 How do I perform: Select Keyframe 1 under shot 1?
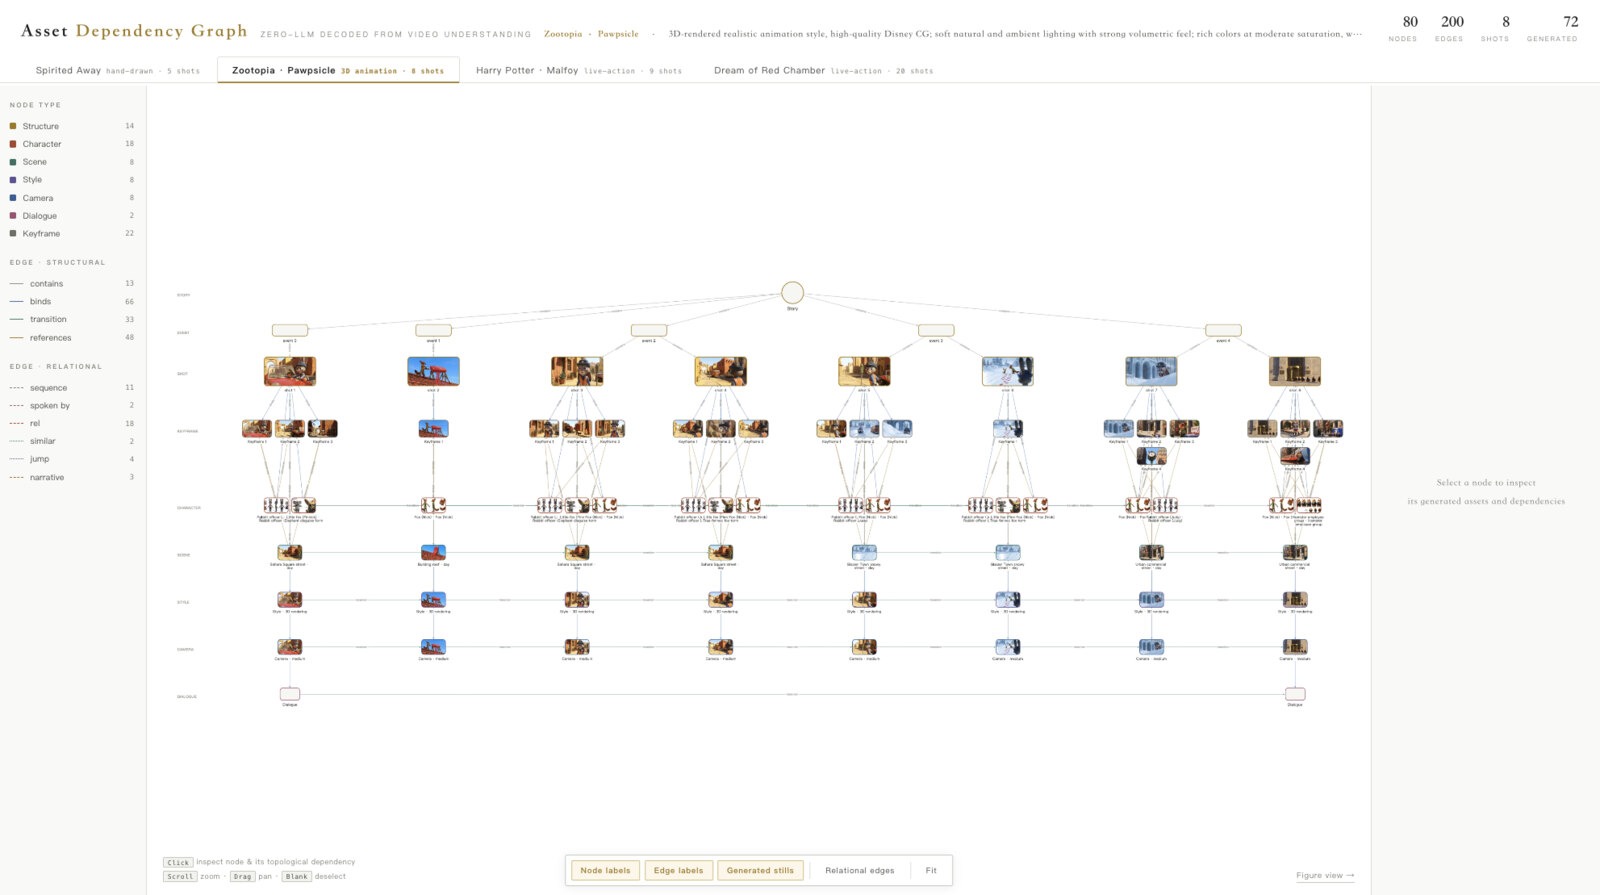pos(257,429)
